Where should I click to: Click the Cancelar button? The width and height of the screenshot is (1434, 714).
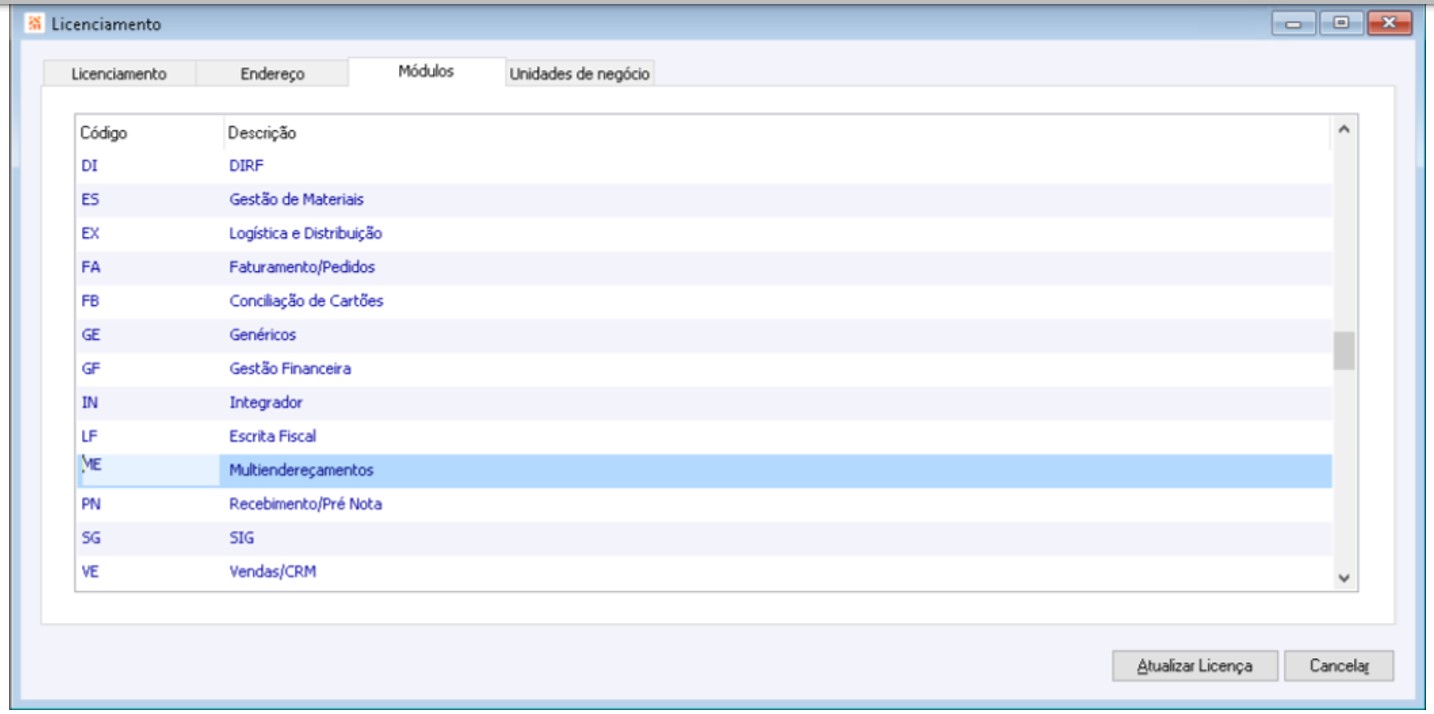1338,665
